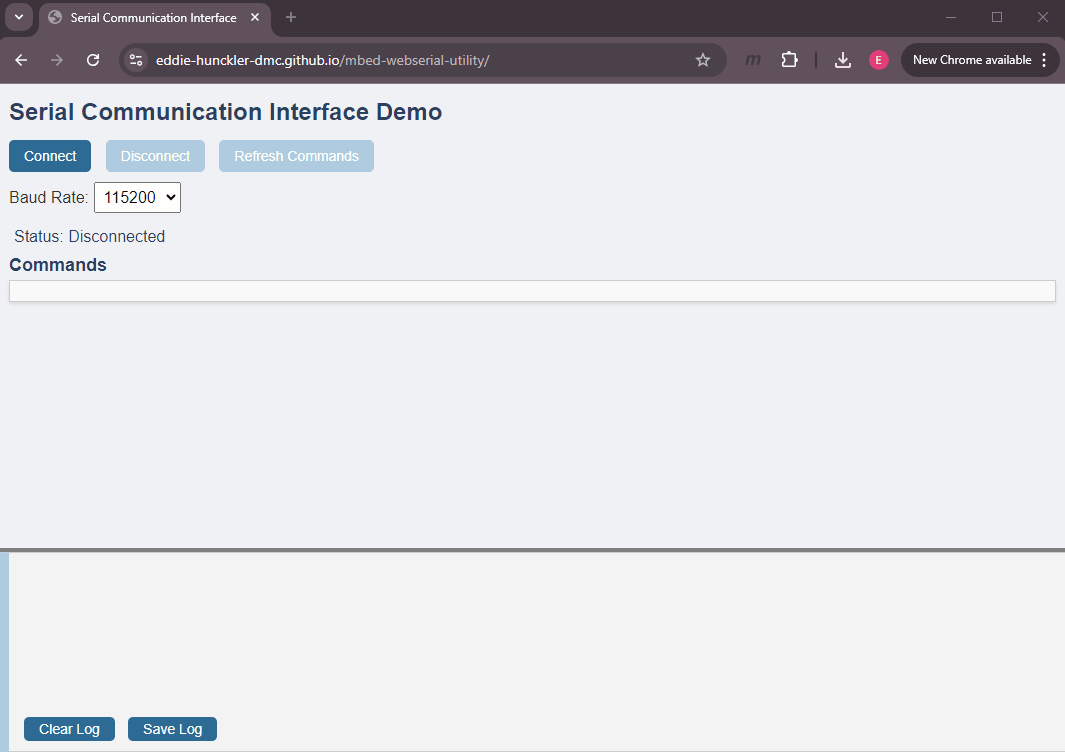The height and width of the screenshot is (752, 1065).
Task: Click the Save Log button
Action: [173, 729]
